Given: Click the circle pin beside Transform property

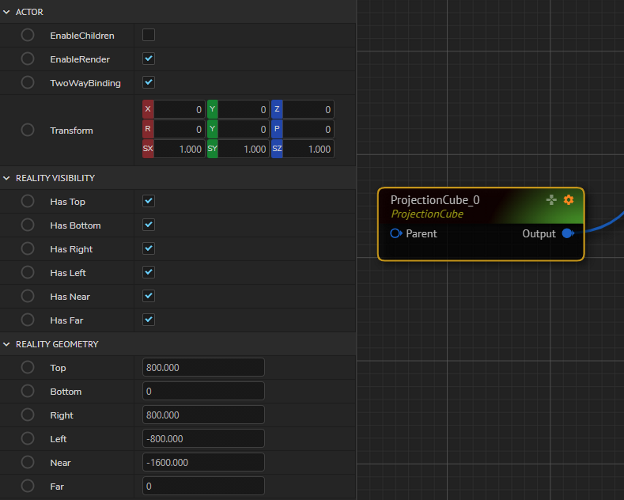Looking at the screenshot, I should click(28, 130).
